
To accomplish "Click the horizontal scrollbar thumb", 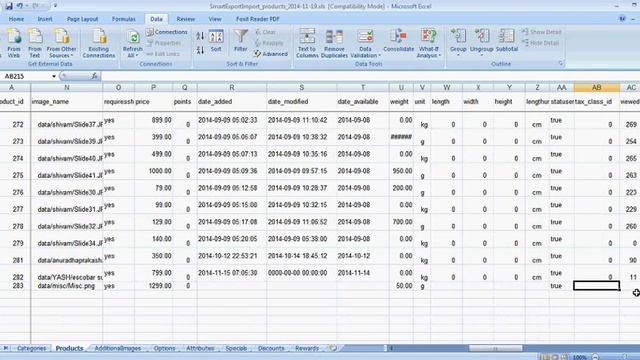I will pos(495,348).
